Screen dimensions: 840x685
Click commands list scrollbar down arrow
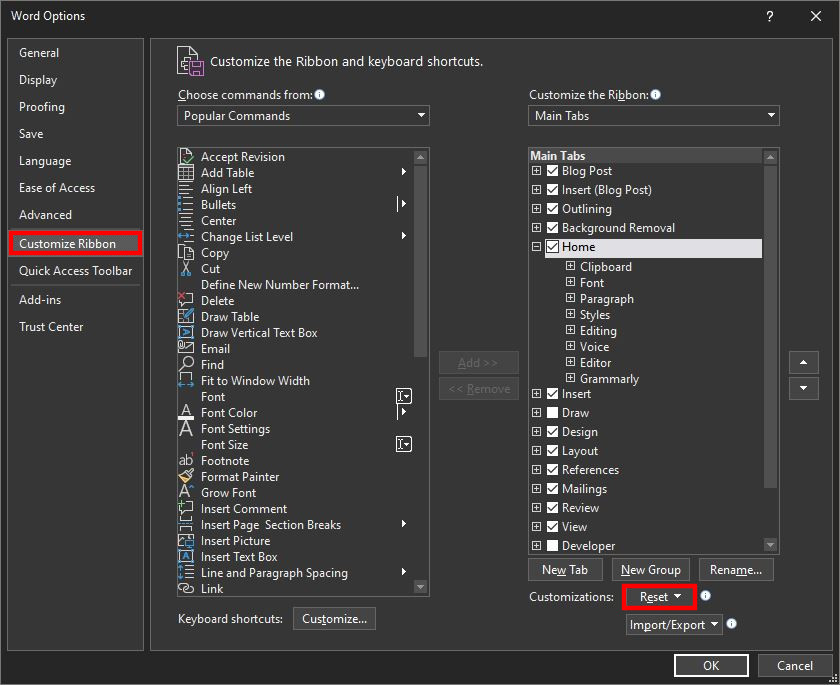tap(421, 588)
